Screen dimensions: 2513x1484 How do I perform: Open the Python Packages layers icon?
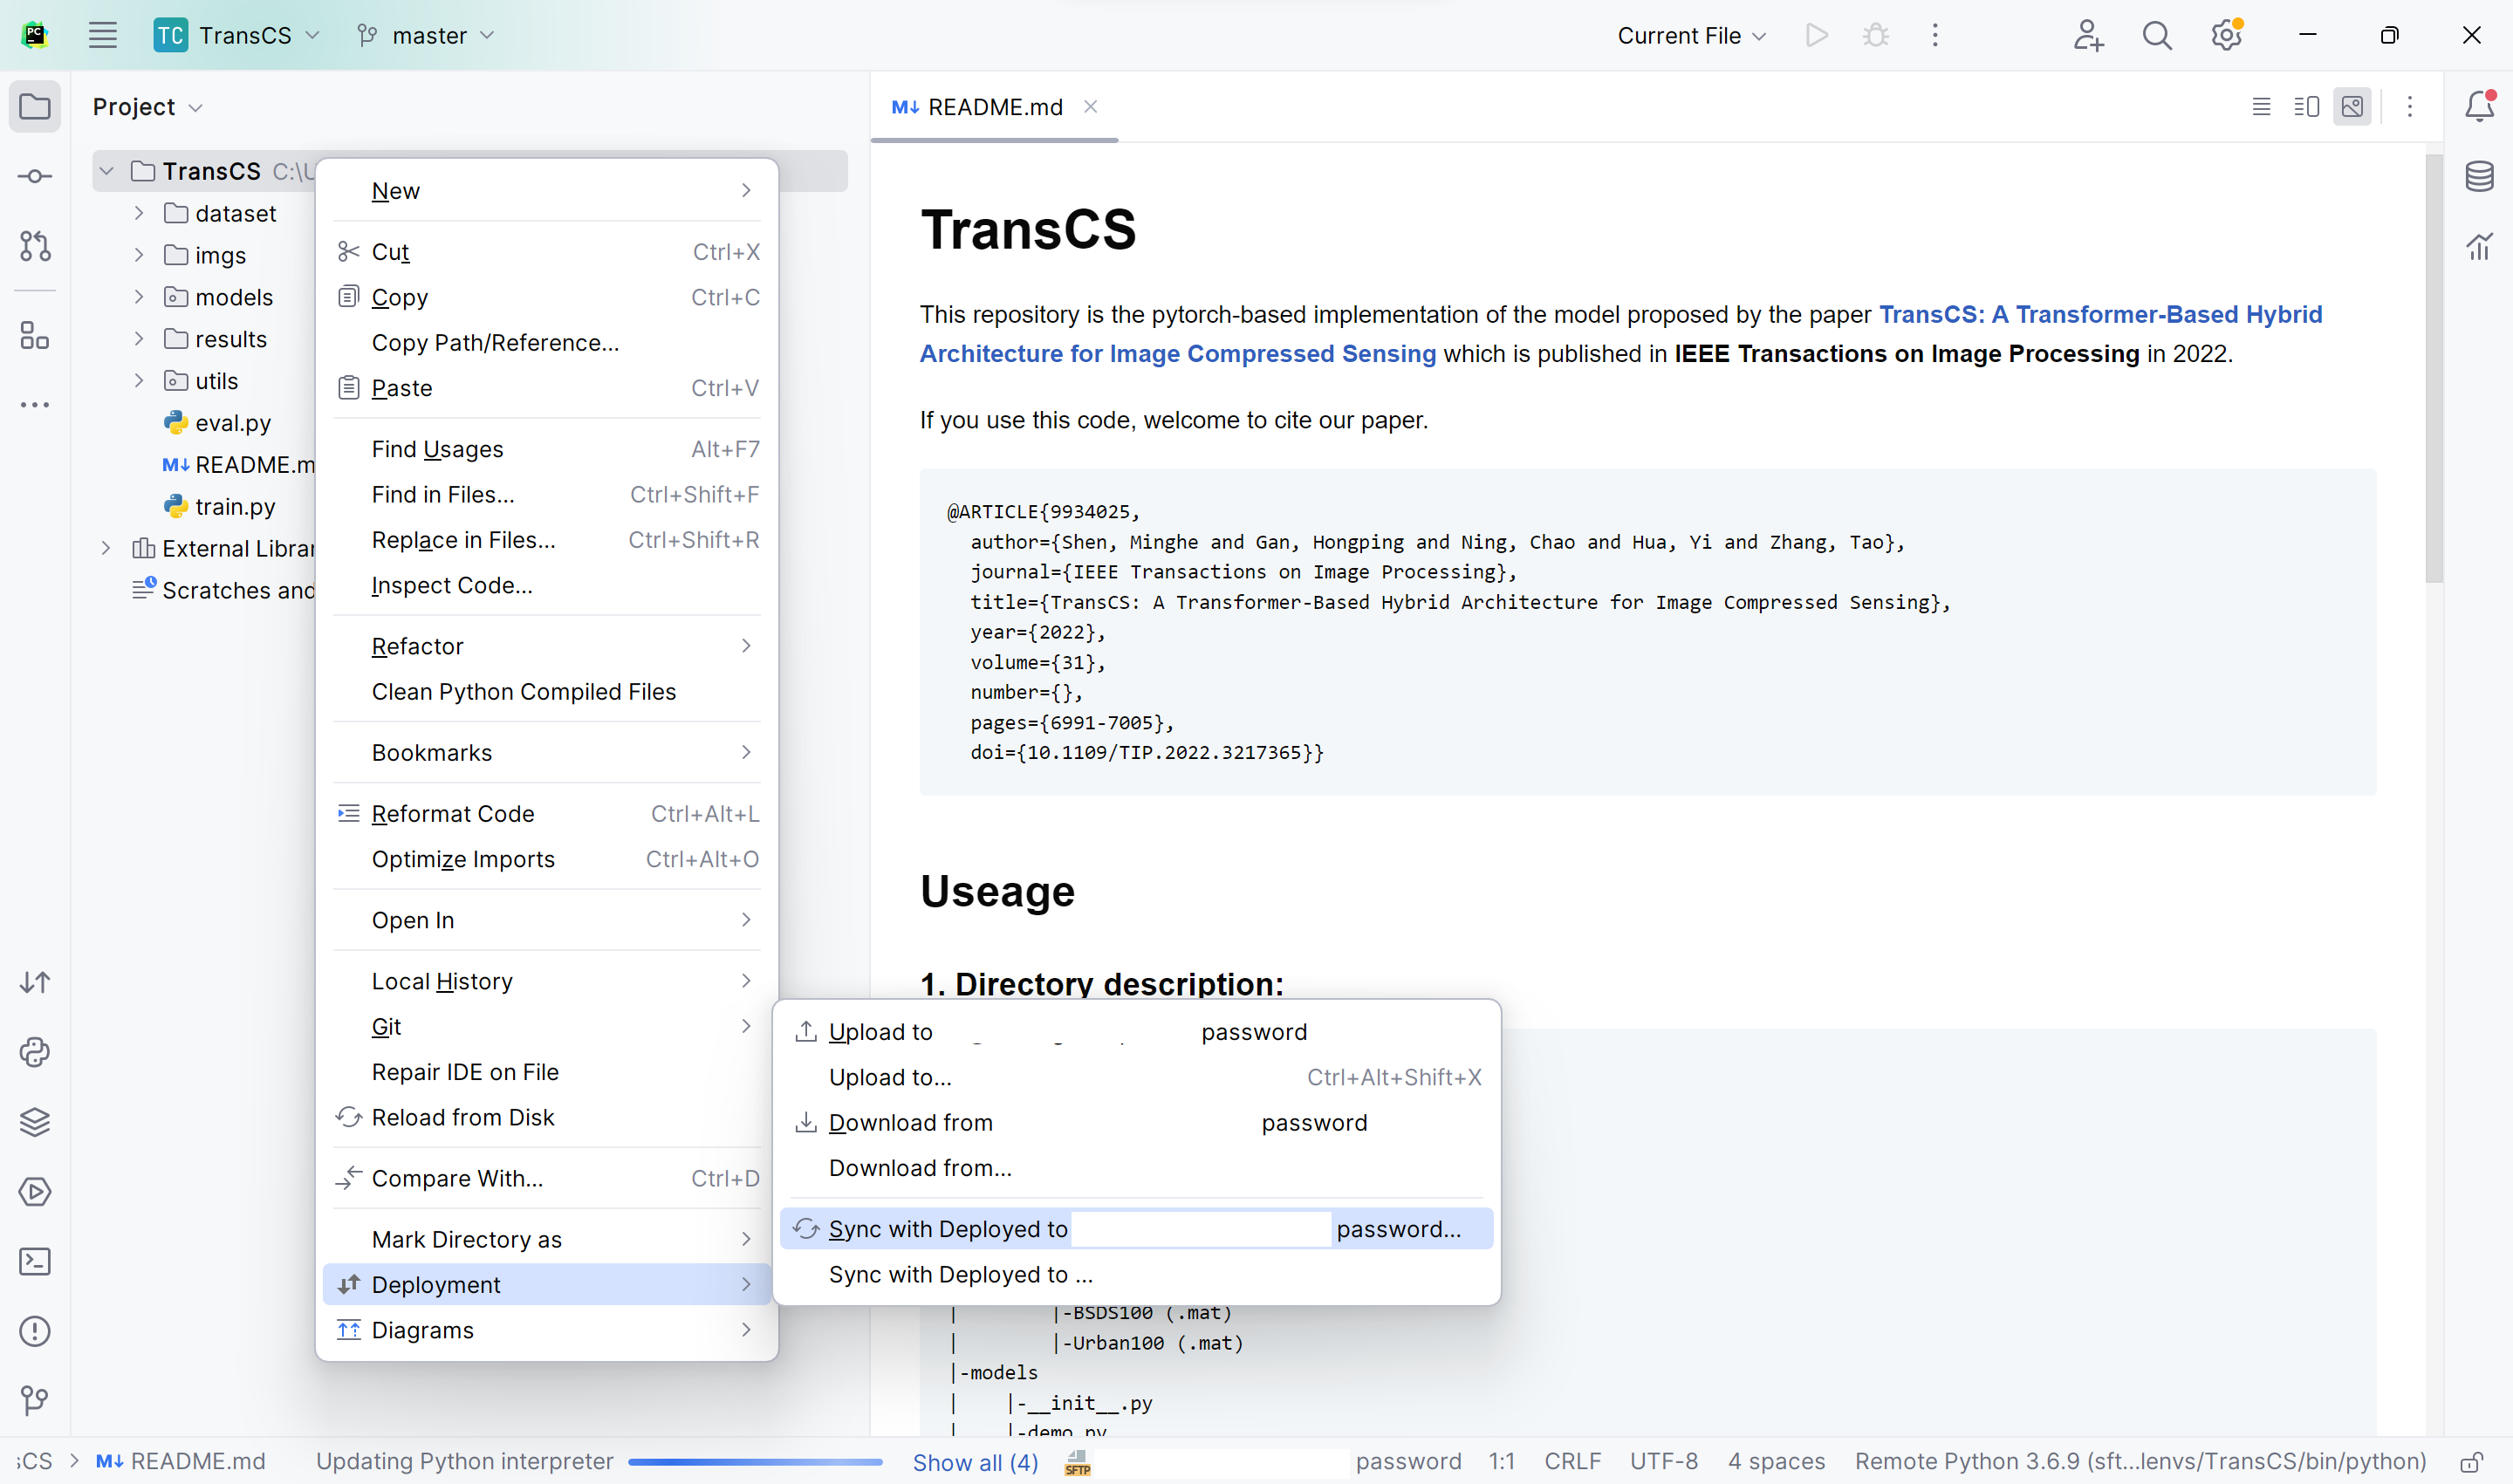coord(35,1122)
